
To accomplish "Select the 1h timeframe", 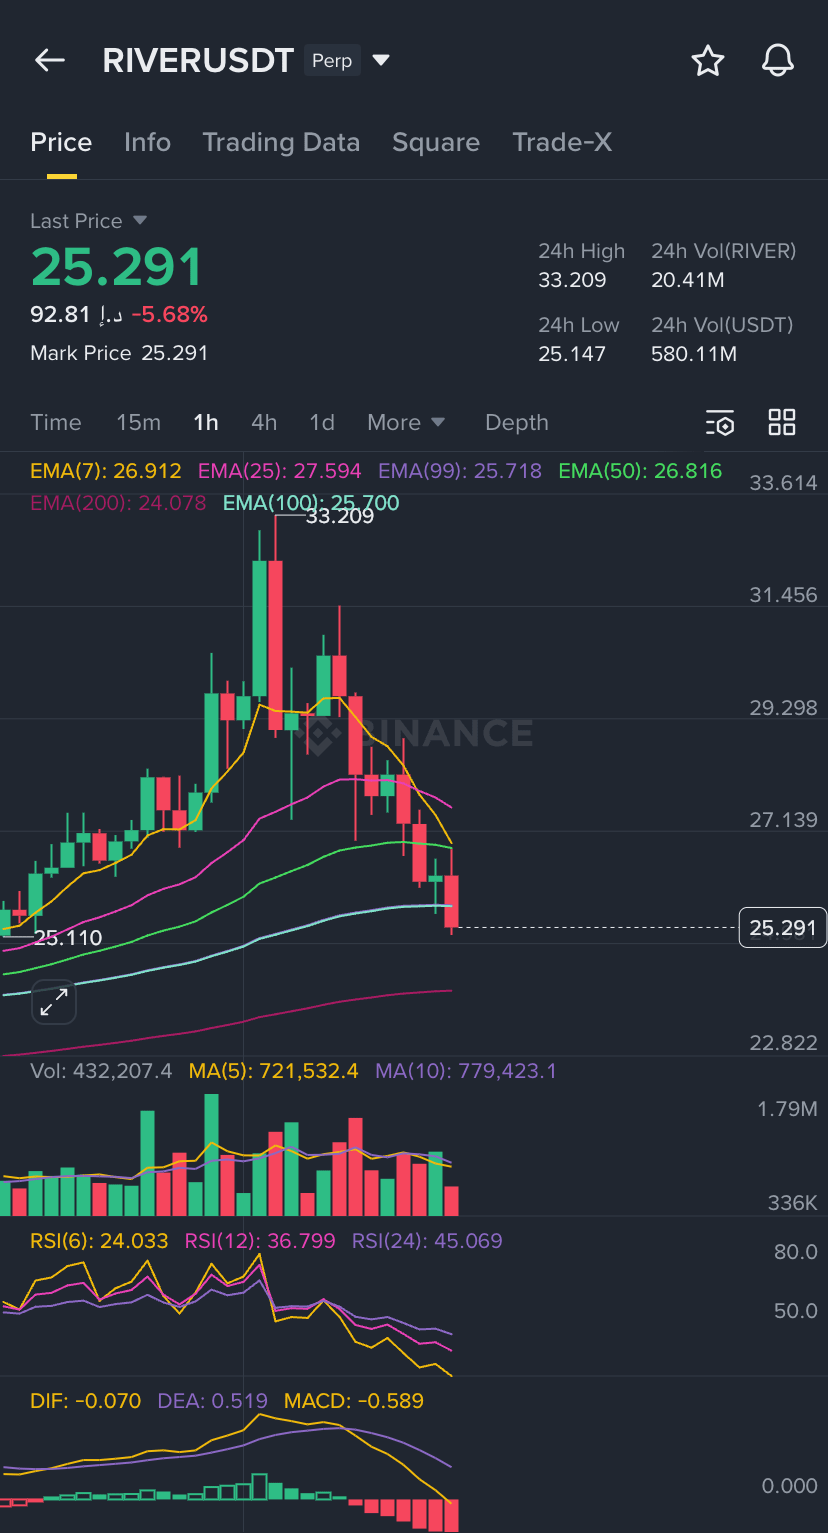I will pos(206,422).
